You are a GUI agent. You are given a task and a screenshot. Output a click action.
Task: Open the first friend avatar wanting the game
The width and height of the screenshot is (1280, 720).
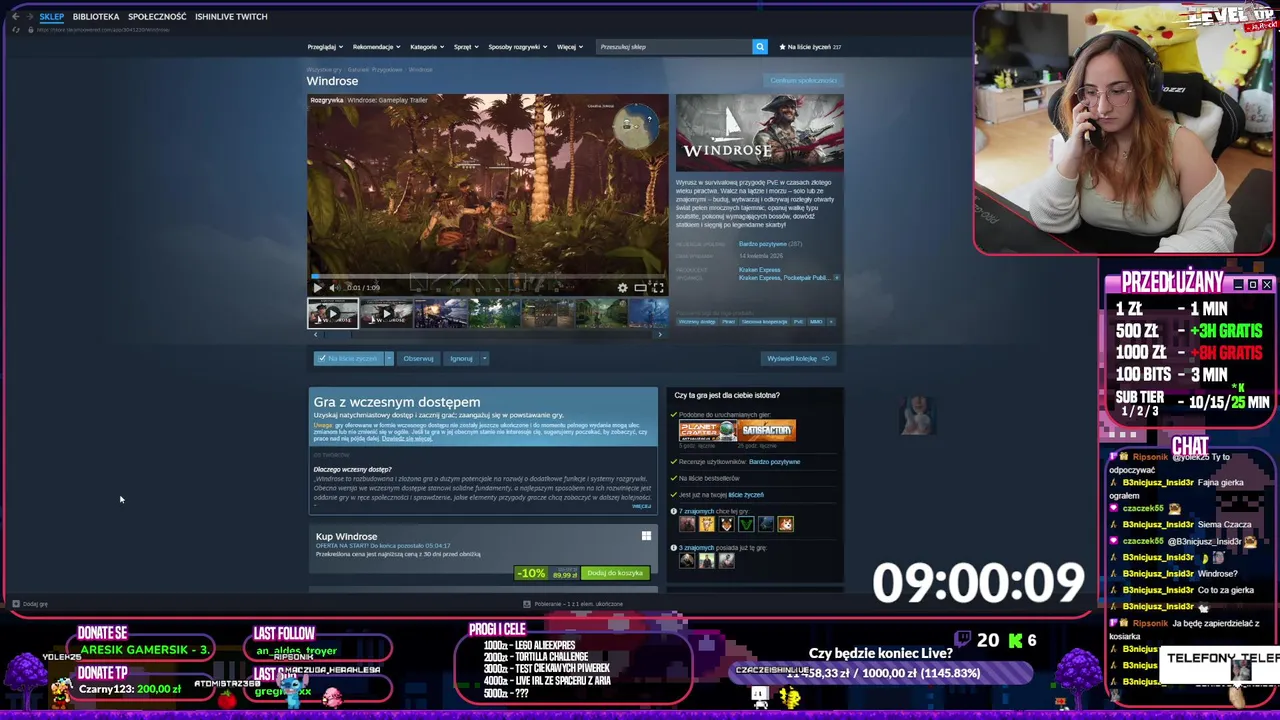pos(687,524)
